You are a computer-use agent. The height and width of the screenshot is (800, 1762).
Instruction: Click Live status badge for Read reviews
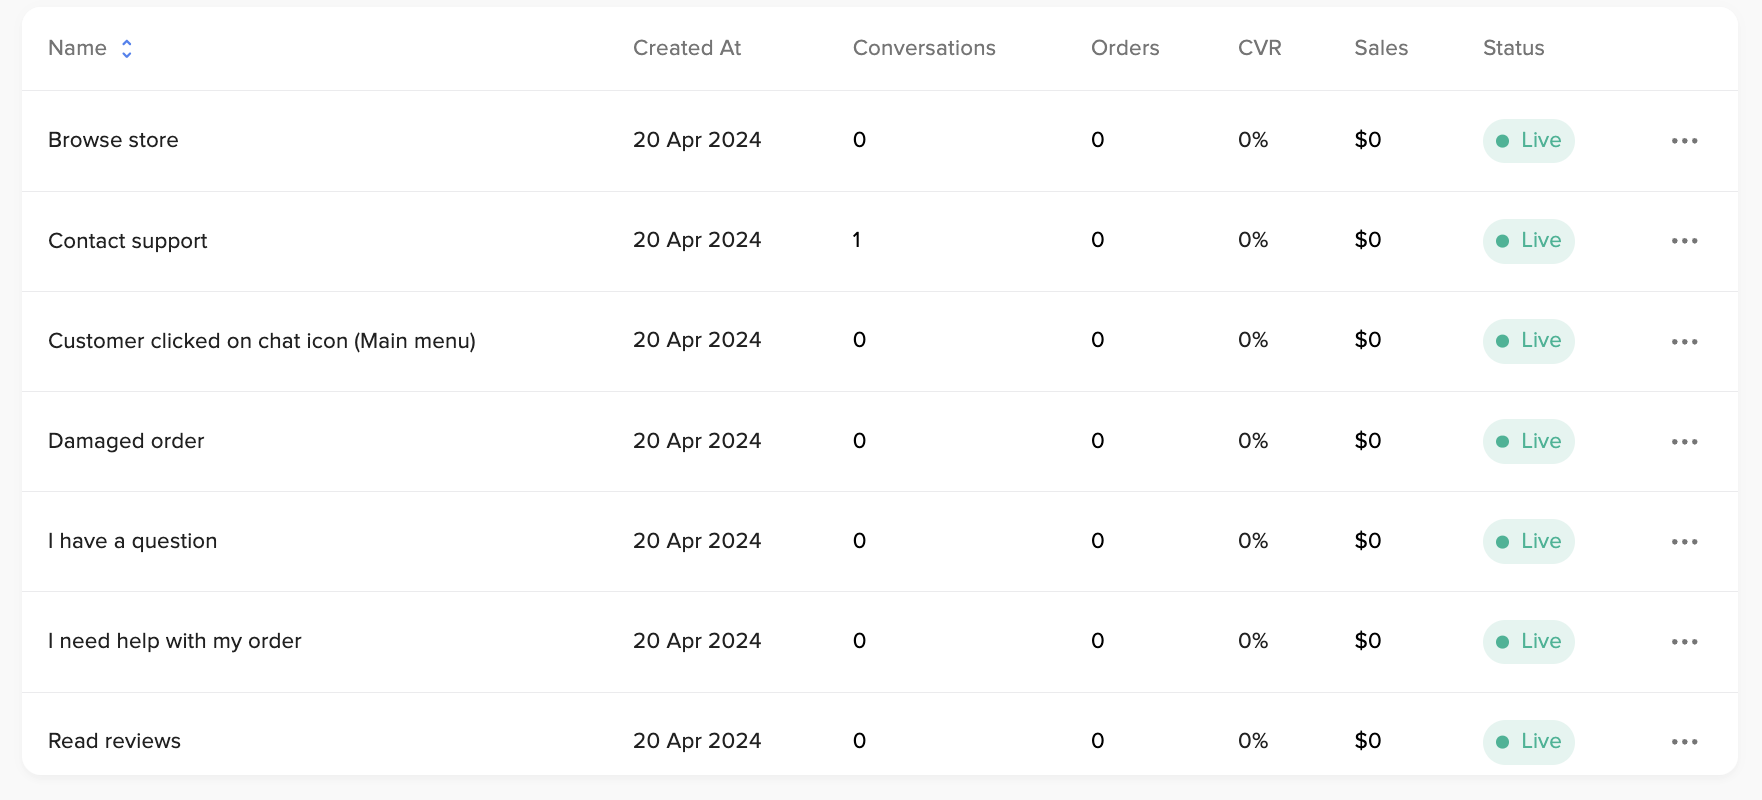(x=1528, y=742)
